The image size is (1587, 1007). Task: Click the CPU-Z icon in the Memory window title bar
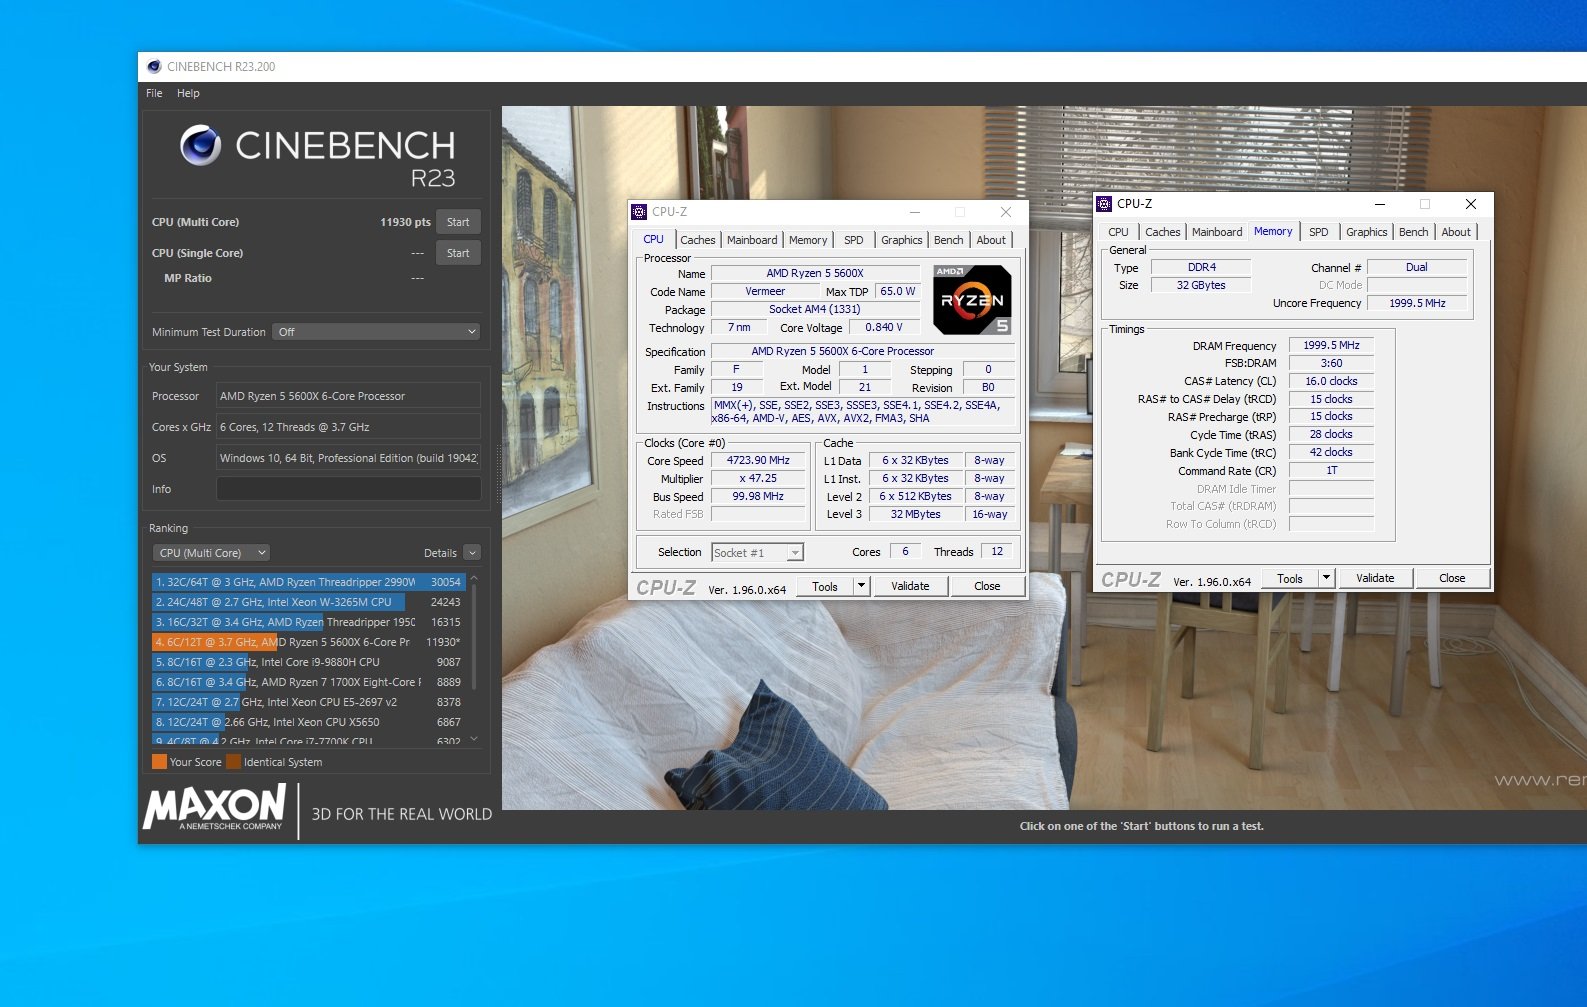(x=1104, y=204)
